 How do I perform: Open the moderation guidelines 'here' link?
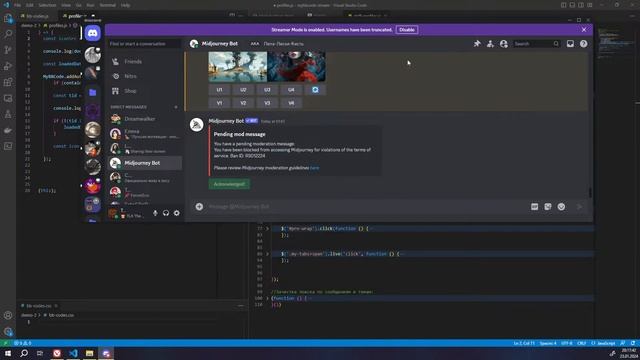[x=314, y=168]
